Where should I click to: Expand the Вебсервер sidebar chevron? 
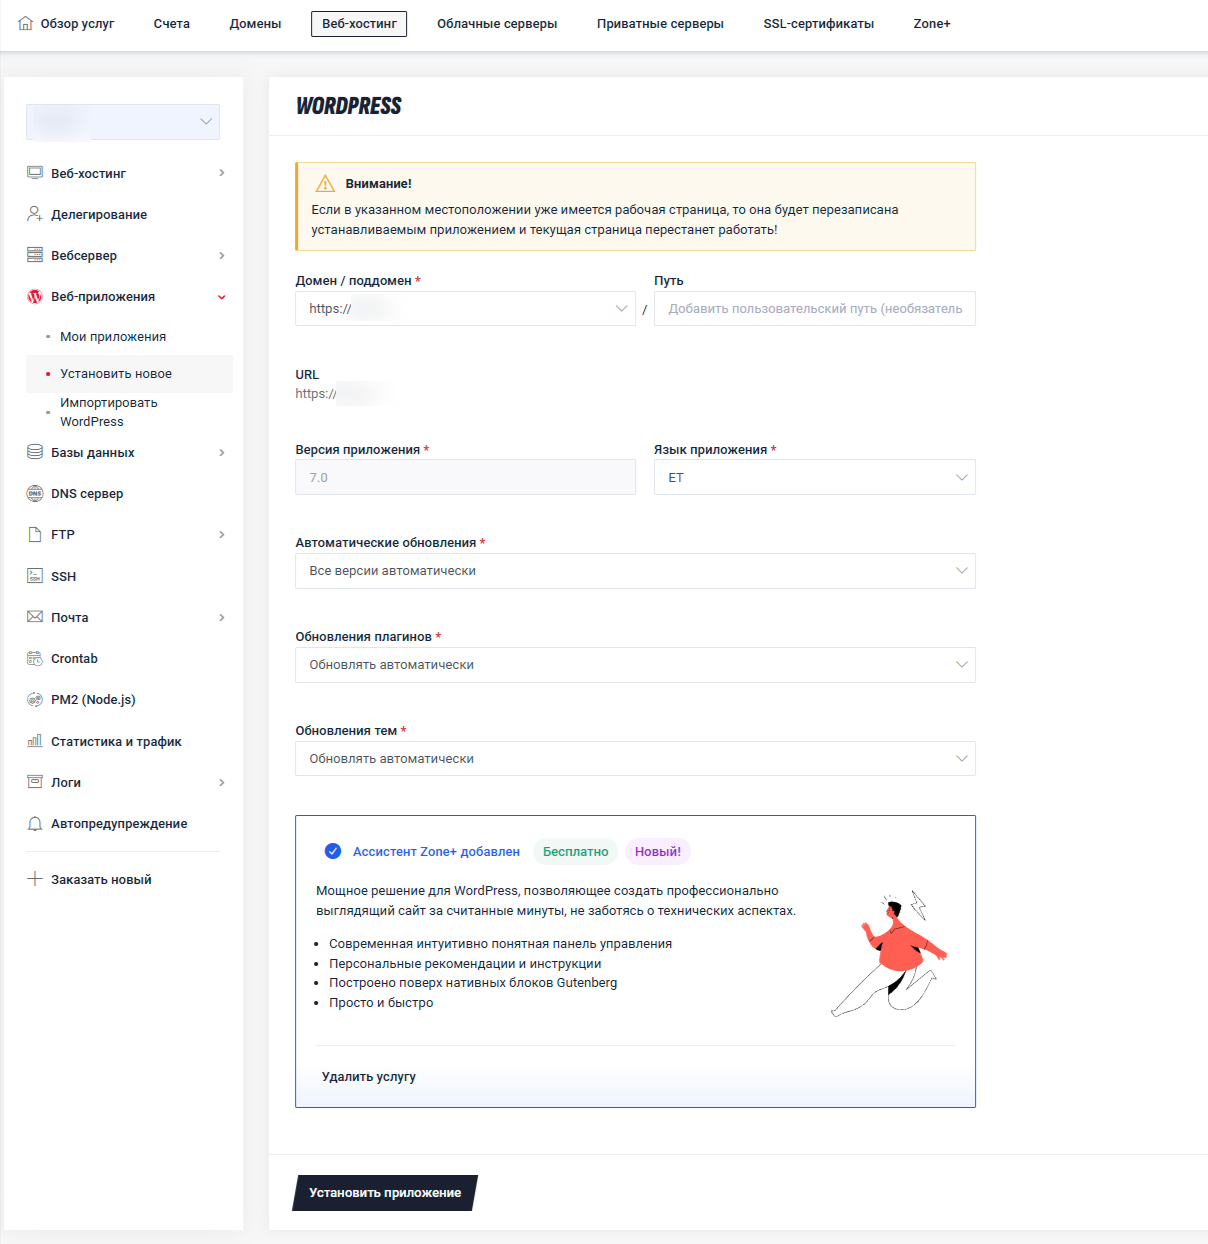pyautogui.click(x=222, y=255)
